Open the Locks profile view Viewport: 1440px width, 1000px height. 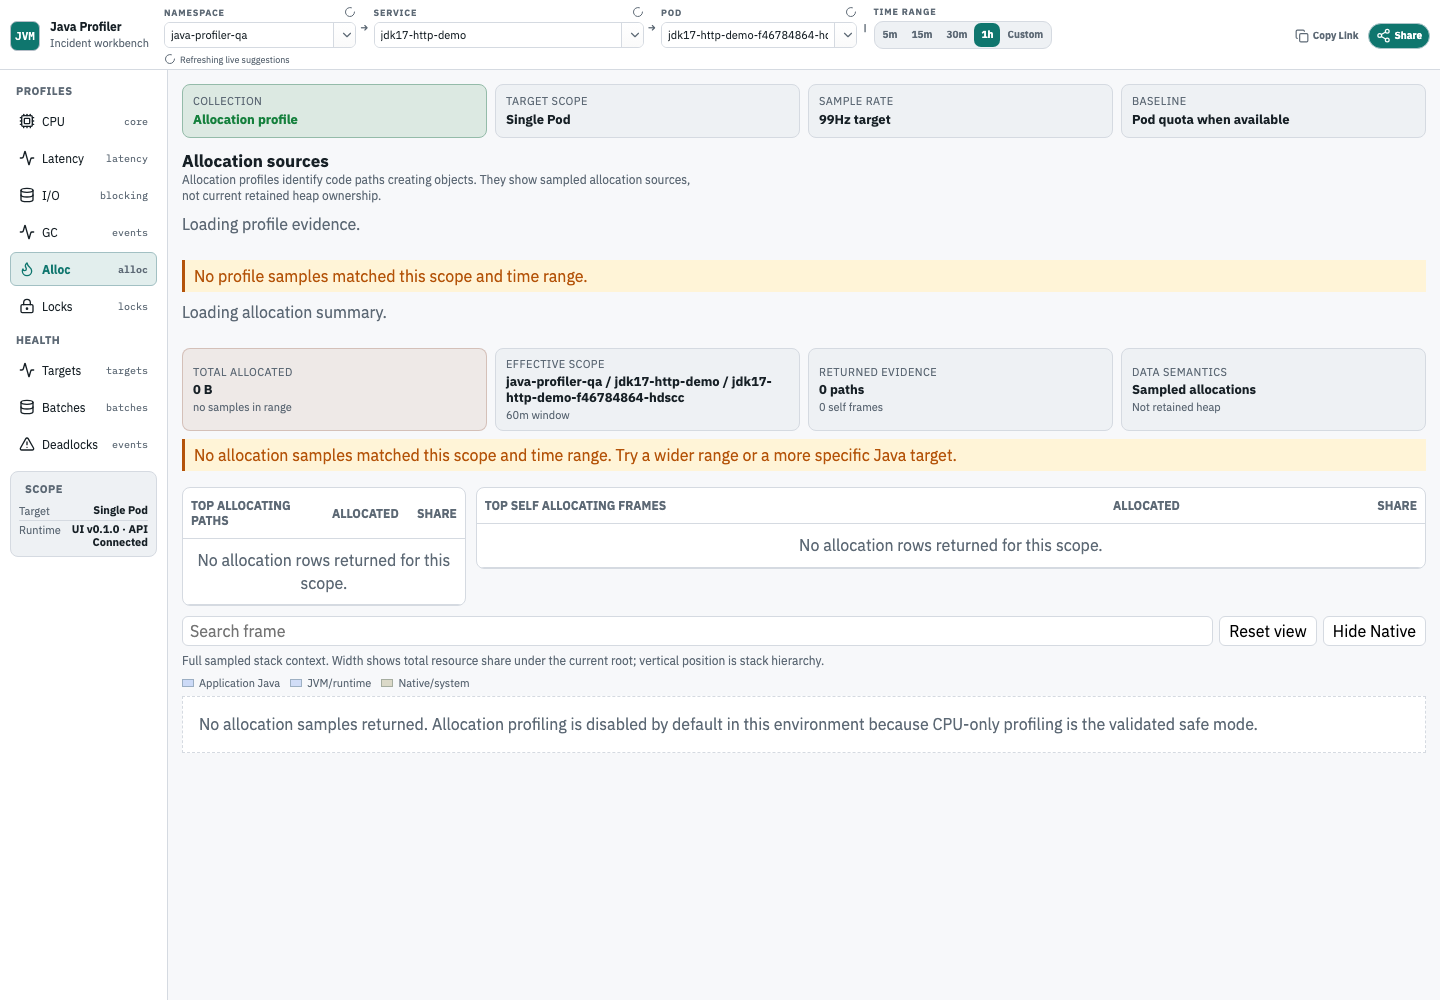point(84,306)
